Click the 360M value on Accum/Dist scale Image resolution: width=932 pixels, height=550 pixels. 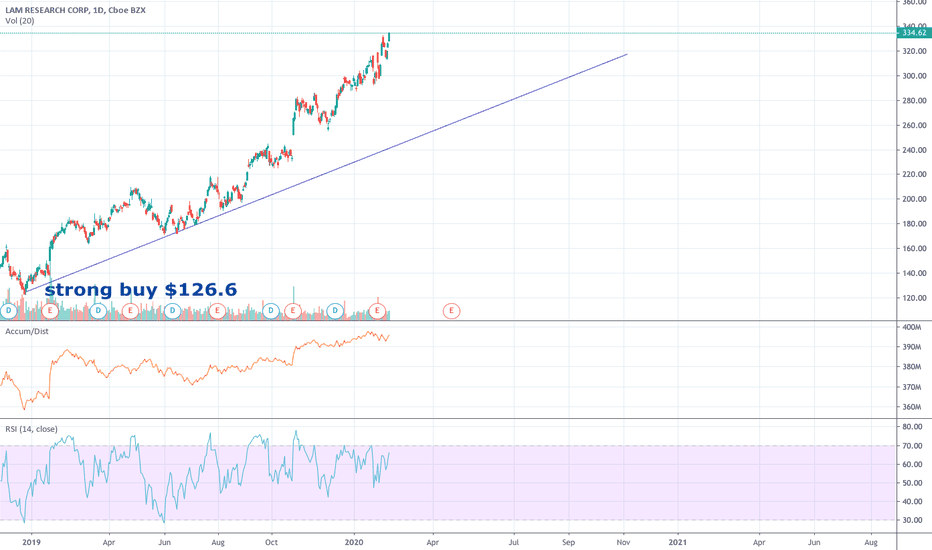(x=912, y=407)
